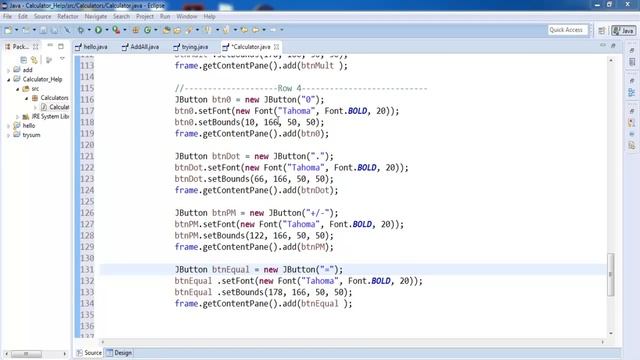Open the Source menu
This screenshot has width=640, height=360.
pos(42,16)
